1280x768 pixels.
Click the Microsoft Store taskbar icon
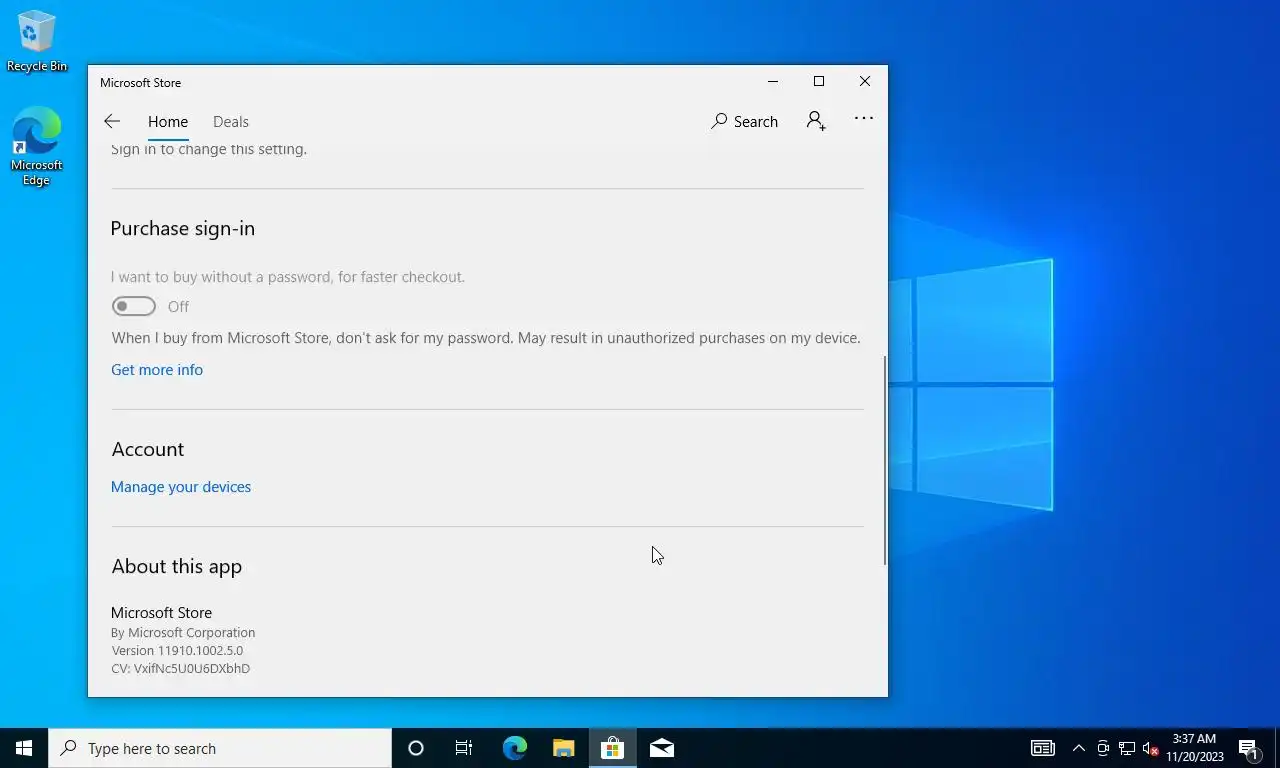pyautogui.click(x=612, y=748)
